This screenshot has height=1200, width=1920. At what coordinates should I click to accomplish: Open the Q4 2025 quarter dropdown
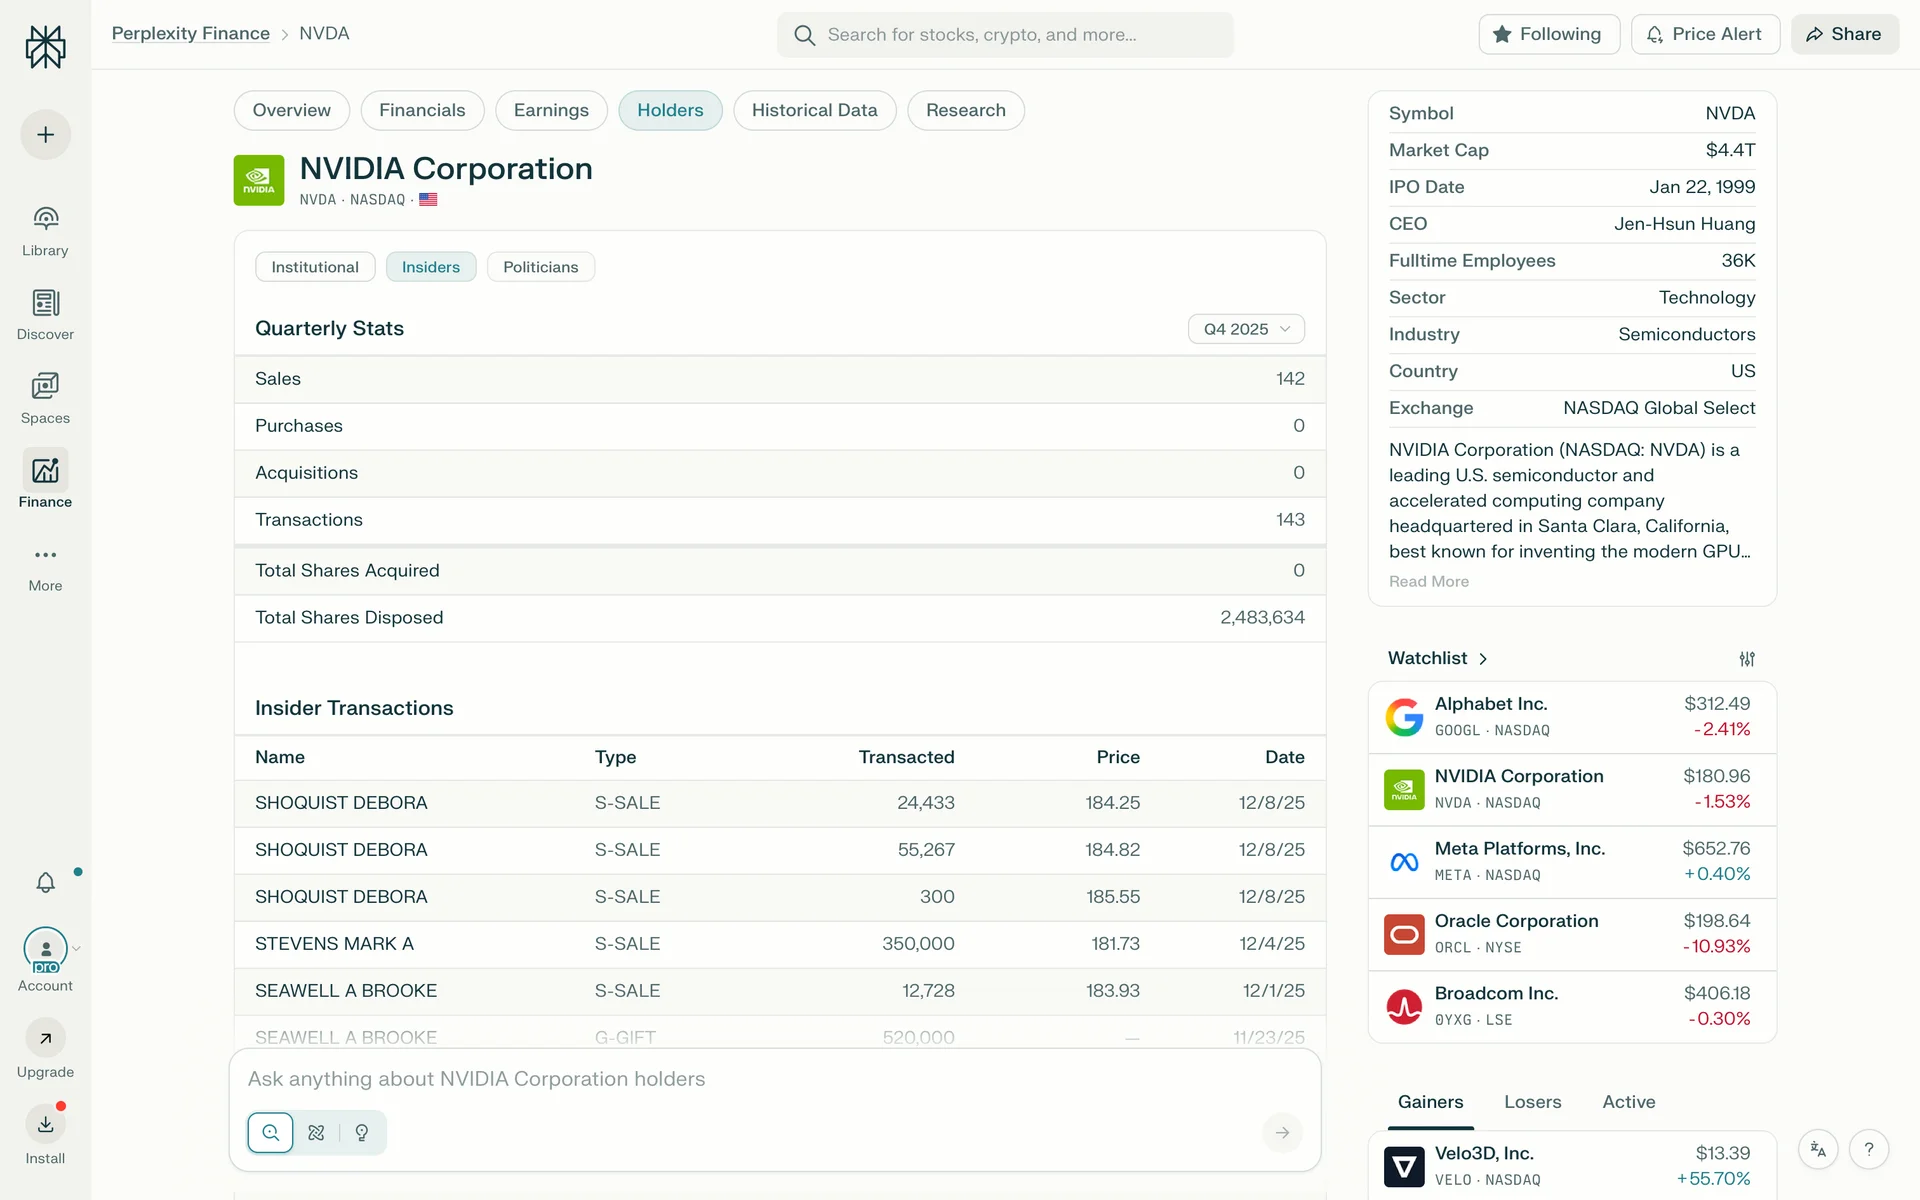point(1245,329)
